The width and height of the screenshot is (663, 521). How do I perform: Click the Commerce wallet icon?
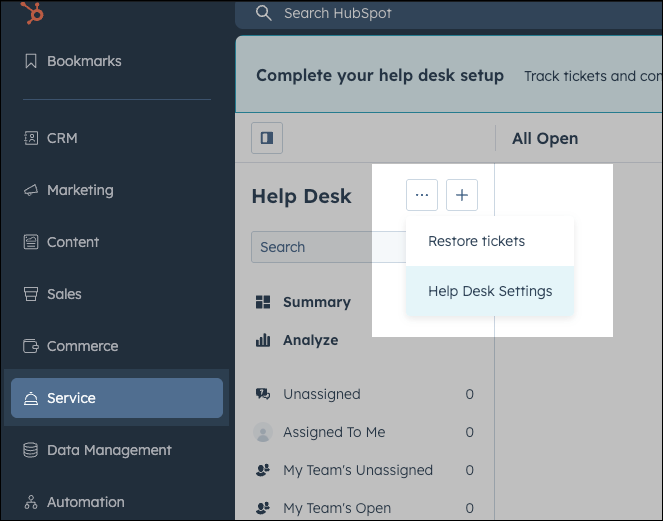click(x=31, y=346)
